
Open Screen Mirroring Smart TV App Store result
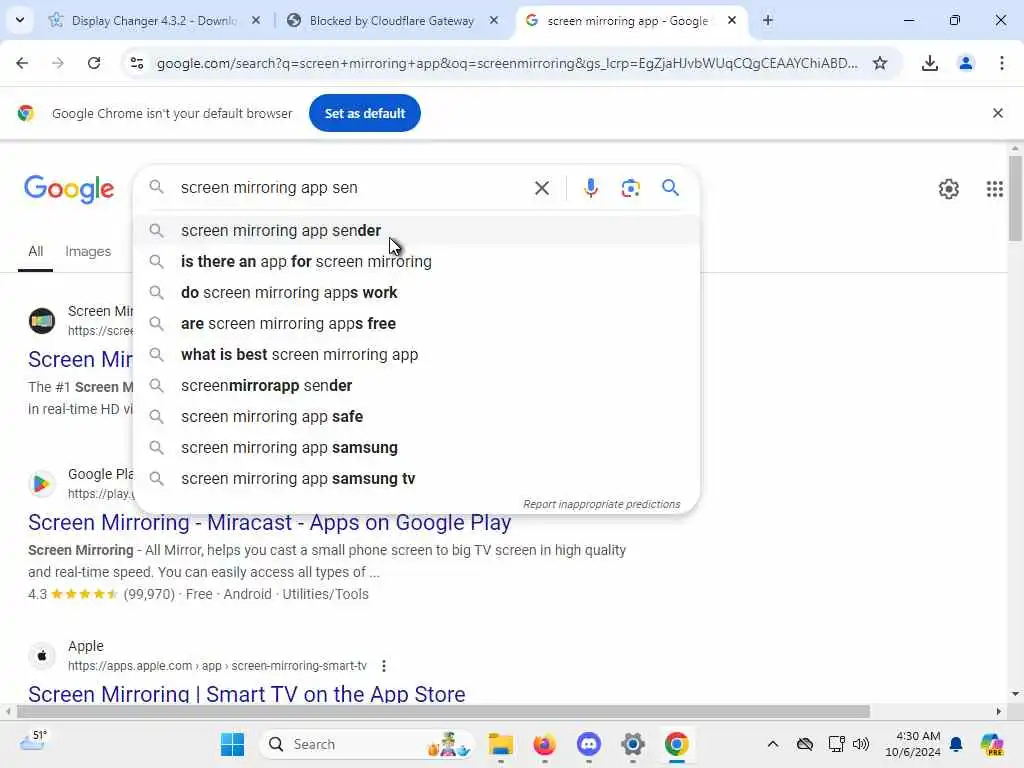coord(246,694)
